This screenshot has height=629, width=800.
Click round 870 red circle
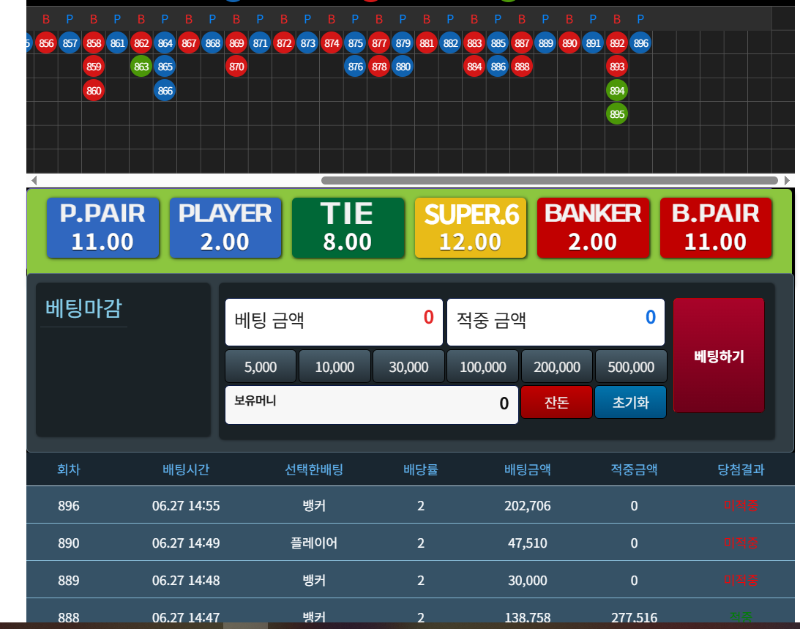coord(236,67)
